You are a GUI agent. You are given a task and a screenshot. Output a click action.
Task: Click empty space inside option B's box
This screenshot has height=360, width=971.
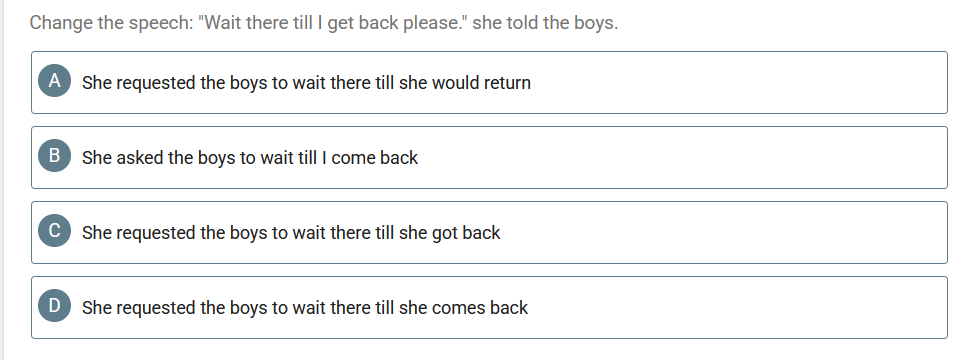[x=681, y=157]
